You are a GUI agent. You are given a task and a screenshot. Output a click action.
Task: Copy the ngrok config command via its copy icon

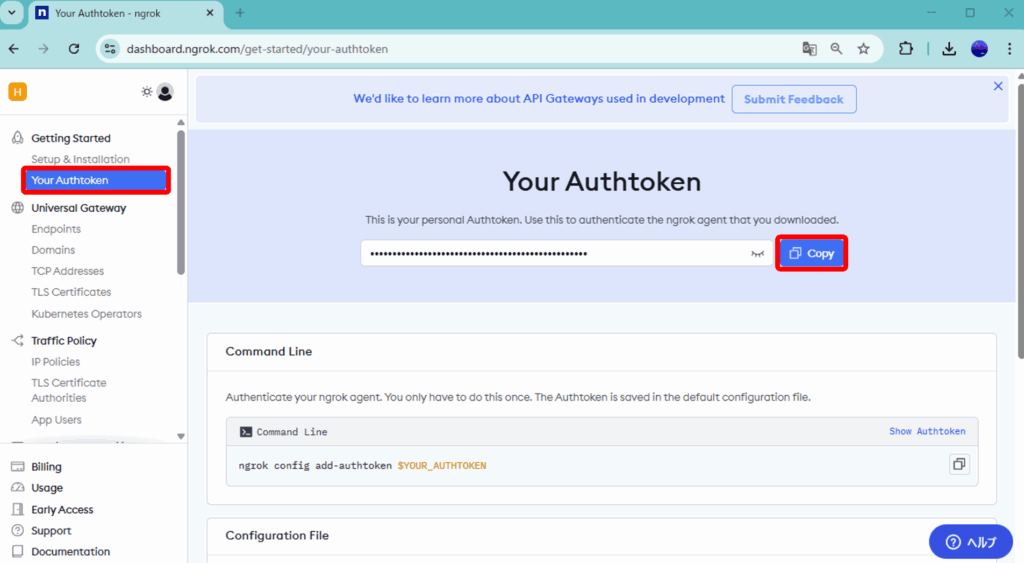959,464
